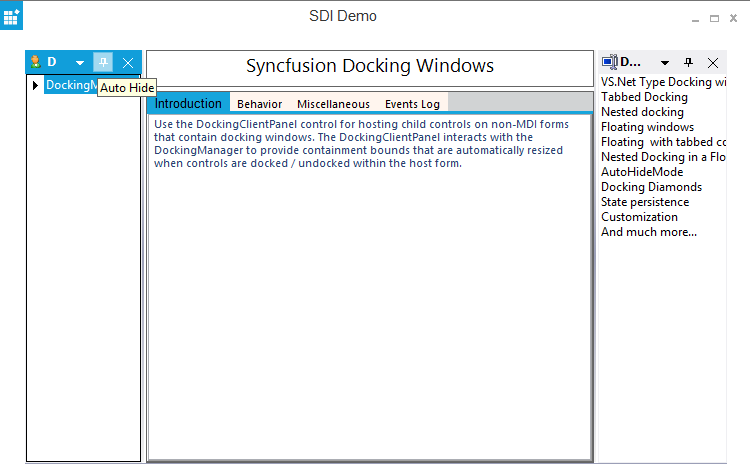The width and height of the screenshot is (750, 464).
Task: Click the "State persistence" list item
Action: click(645, 202)
